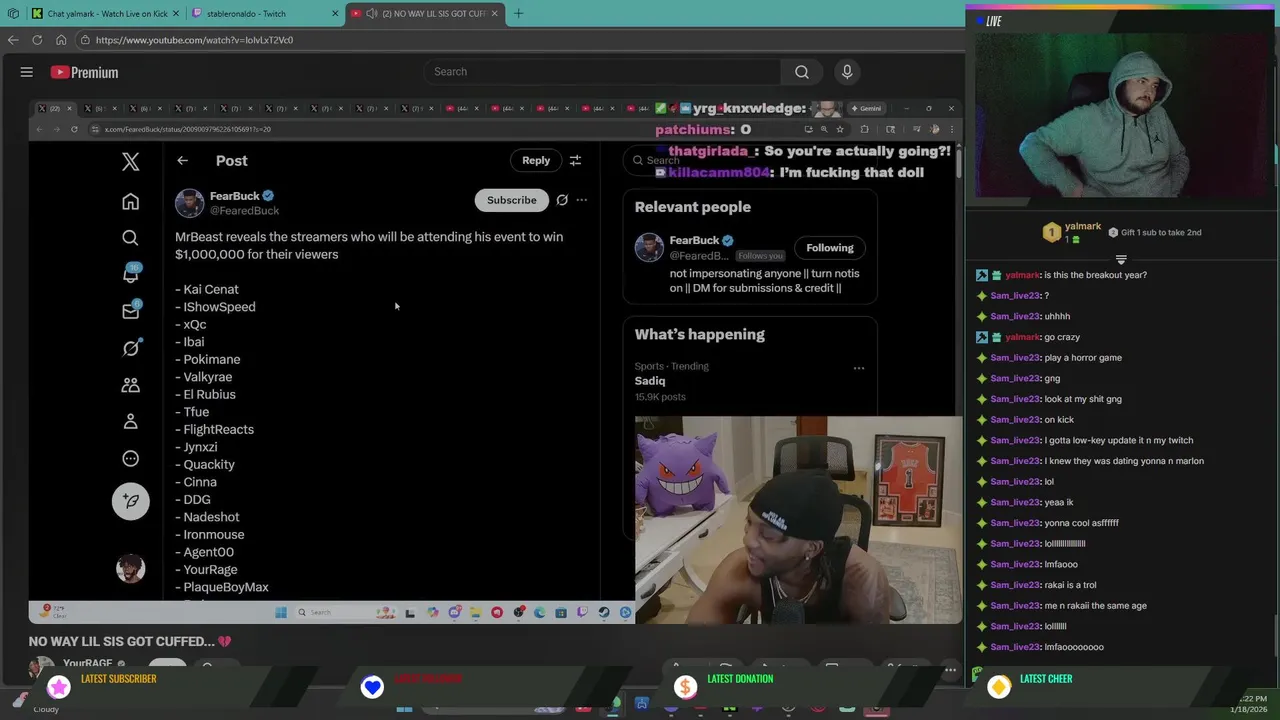Open a new browser tab

pyautogui.click(x=518, y=14)
